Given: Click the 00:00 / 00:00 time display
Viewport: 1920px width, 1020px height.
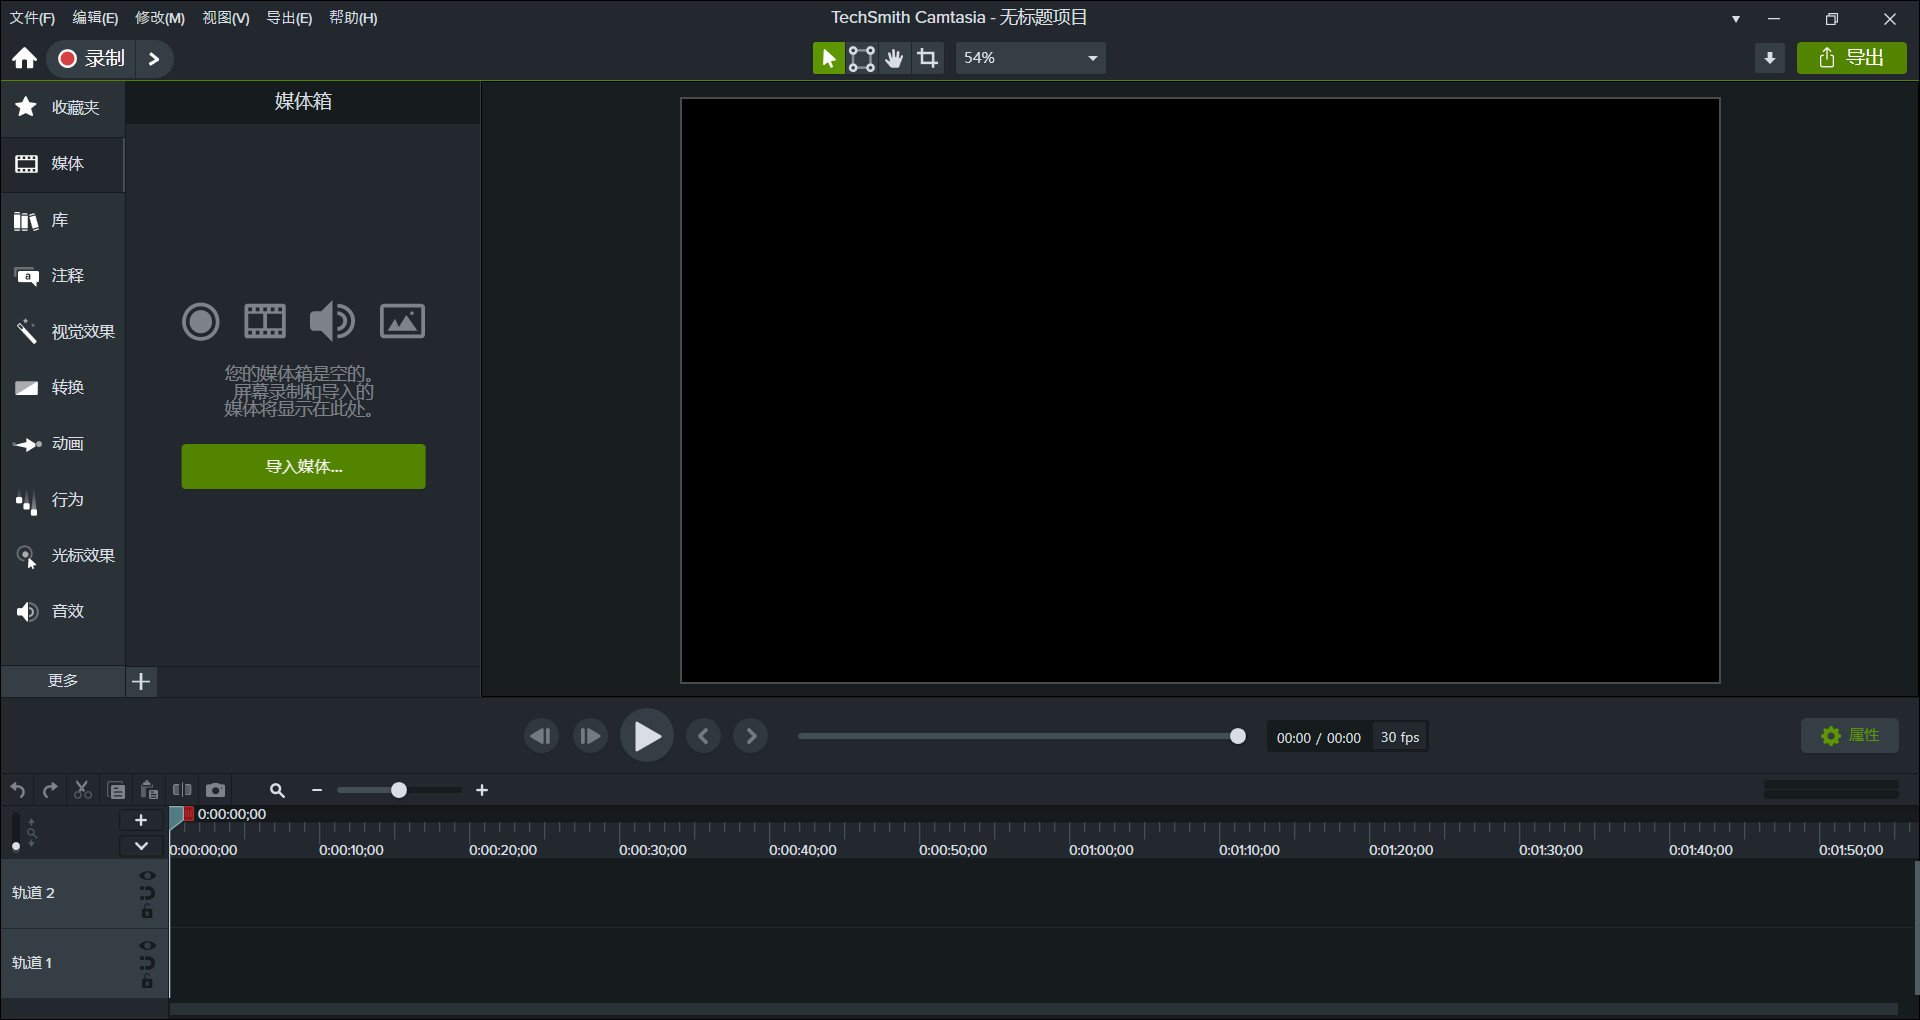Looking at the screenshot, I should 1318,738.
